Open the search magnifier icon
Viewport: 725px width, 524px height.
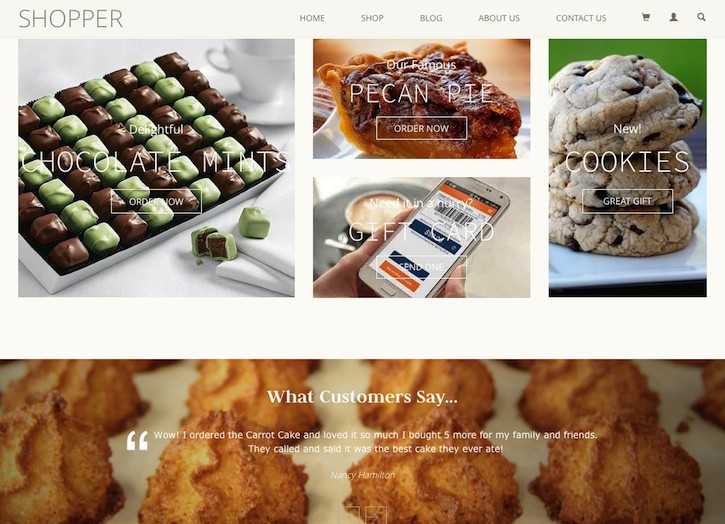coord(701,18)
